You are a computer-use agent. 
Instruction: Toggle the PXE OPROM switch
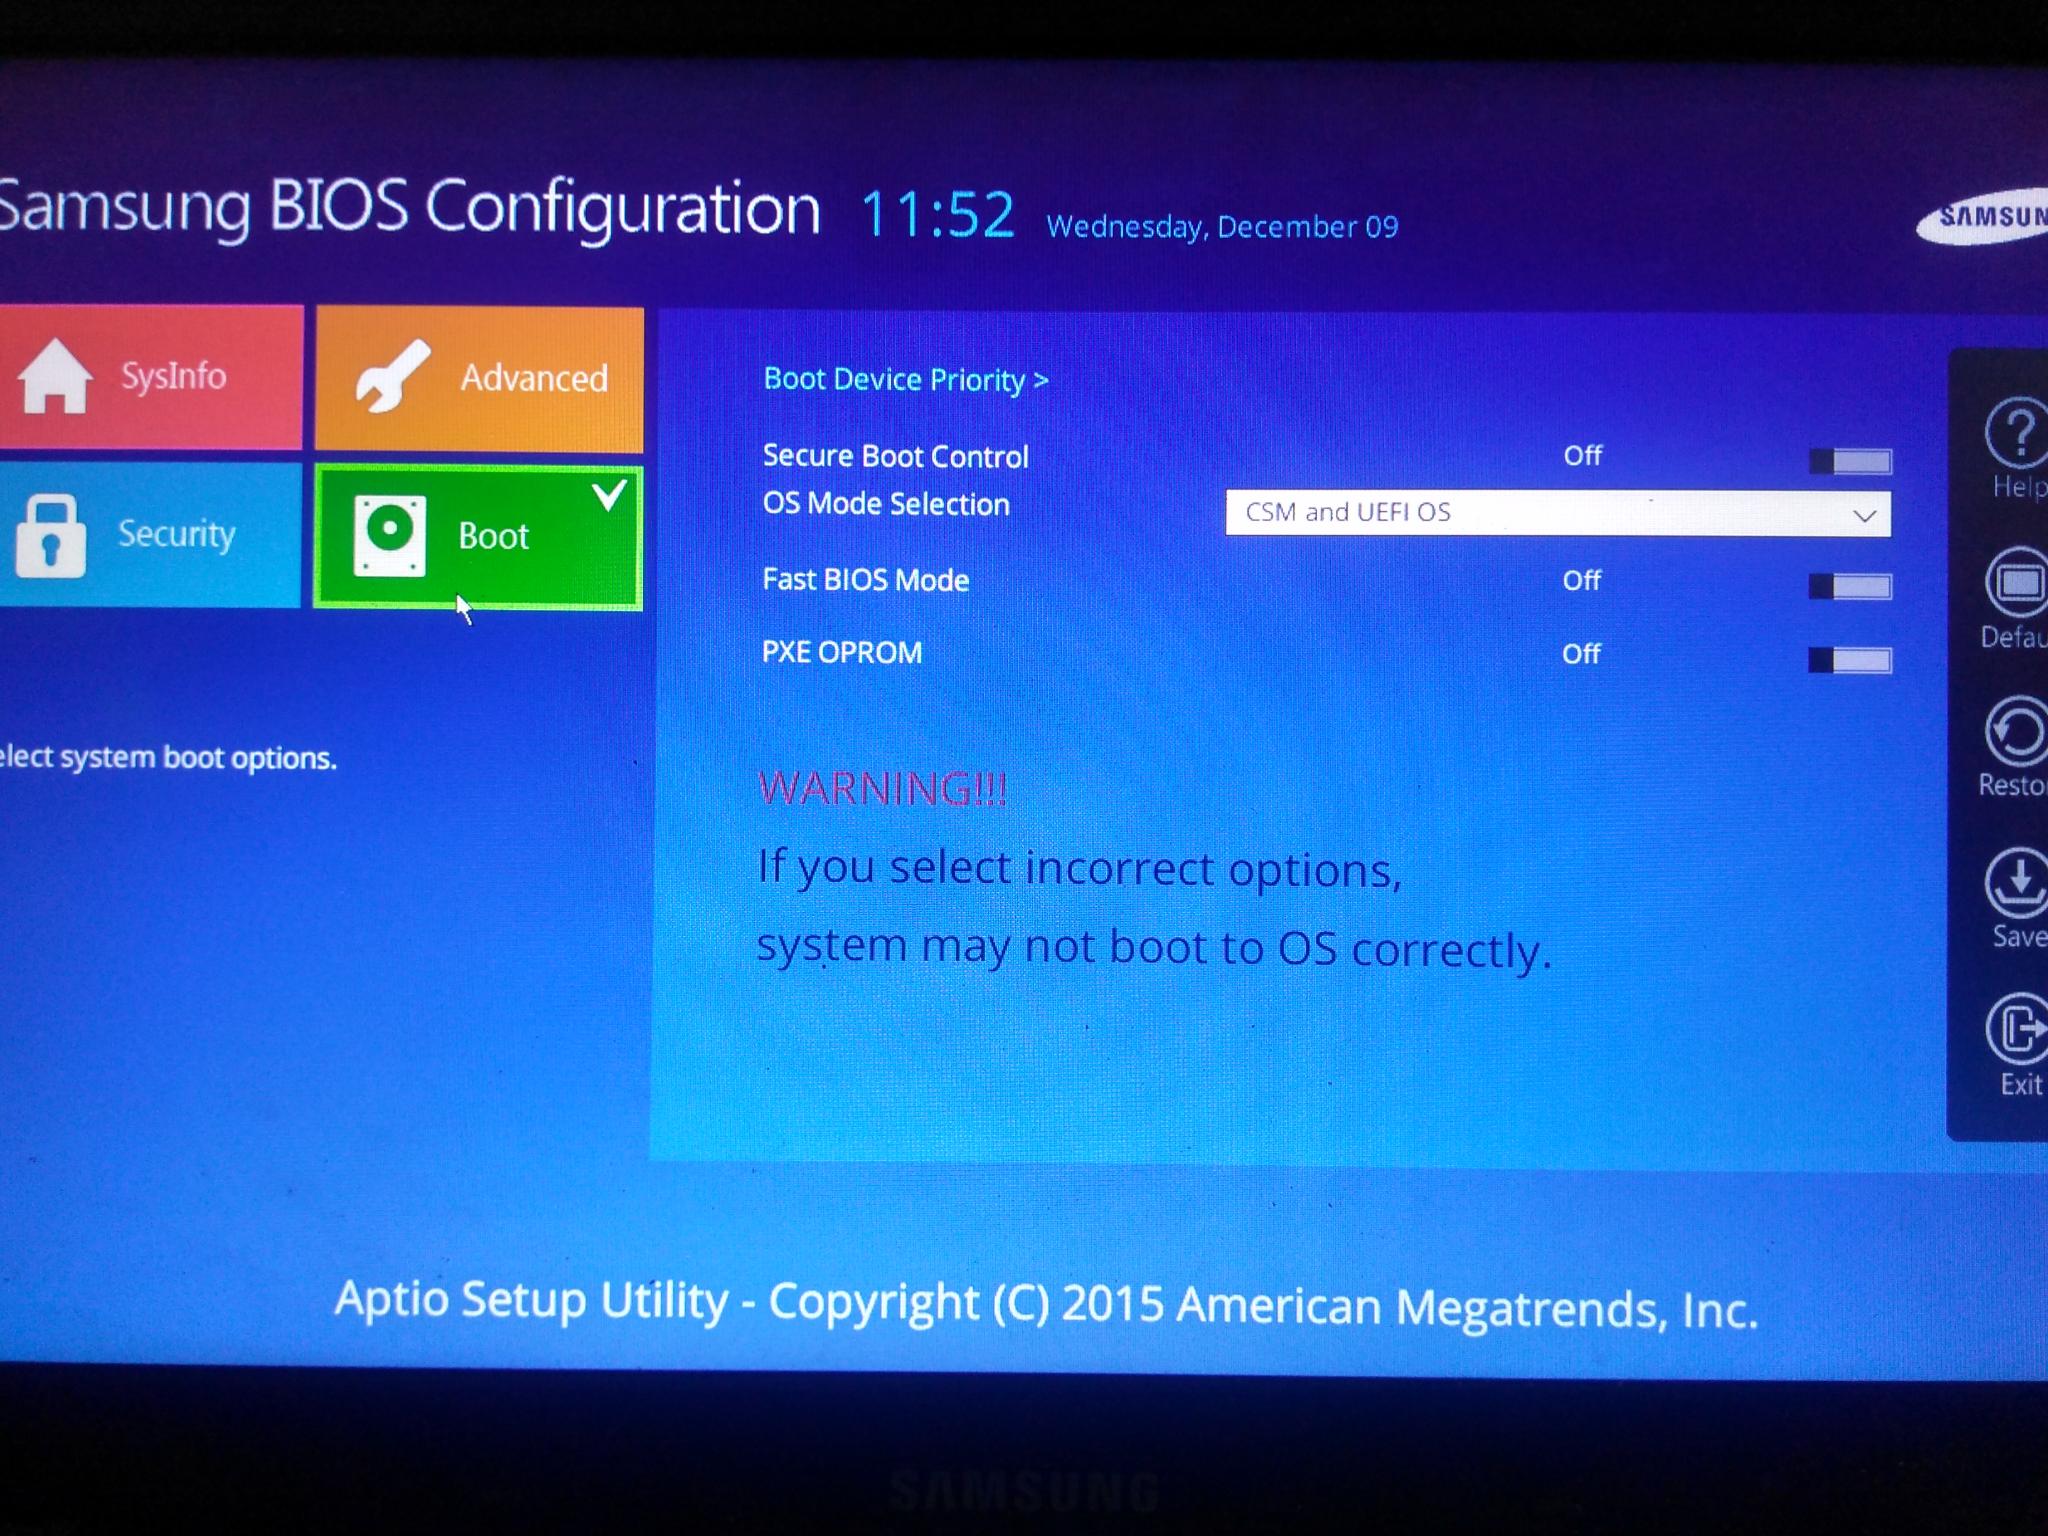tap(1850, 660)
